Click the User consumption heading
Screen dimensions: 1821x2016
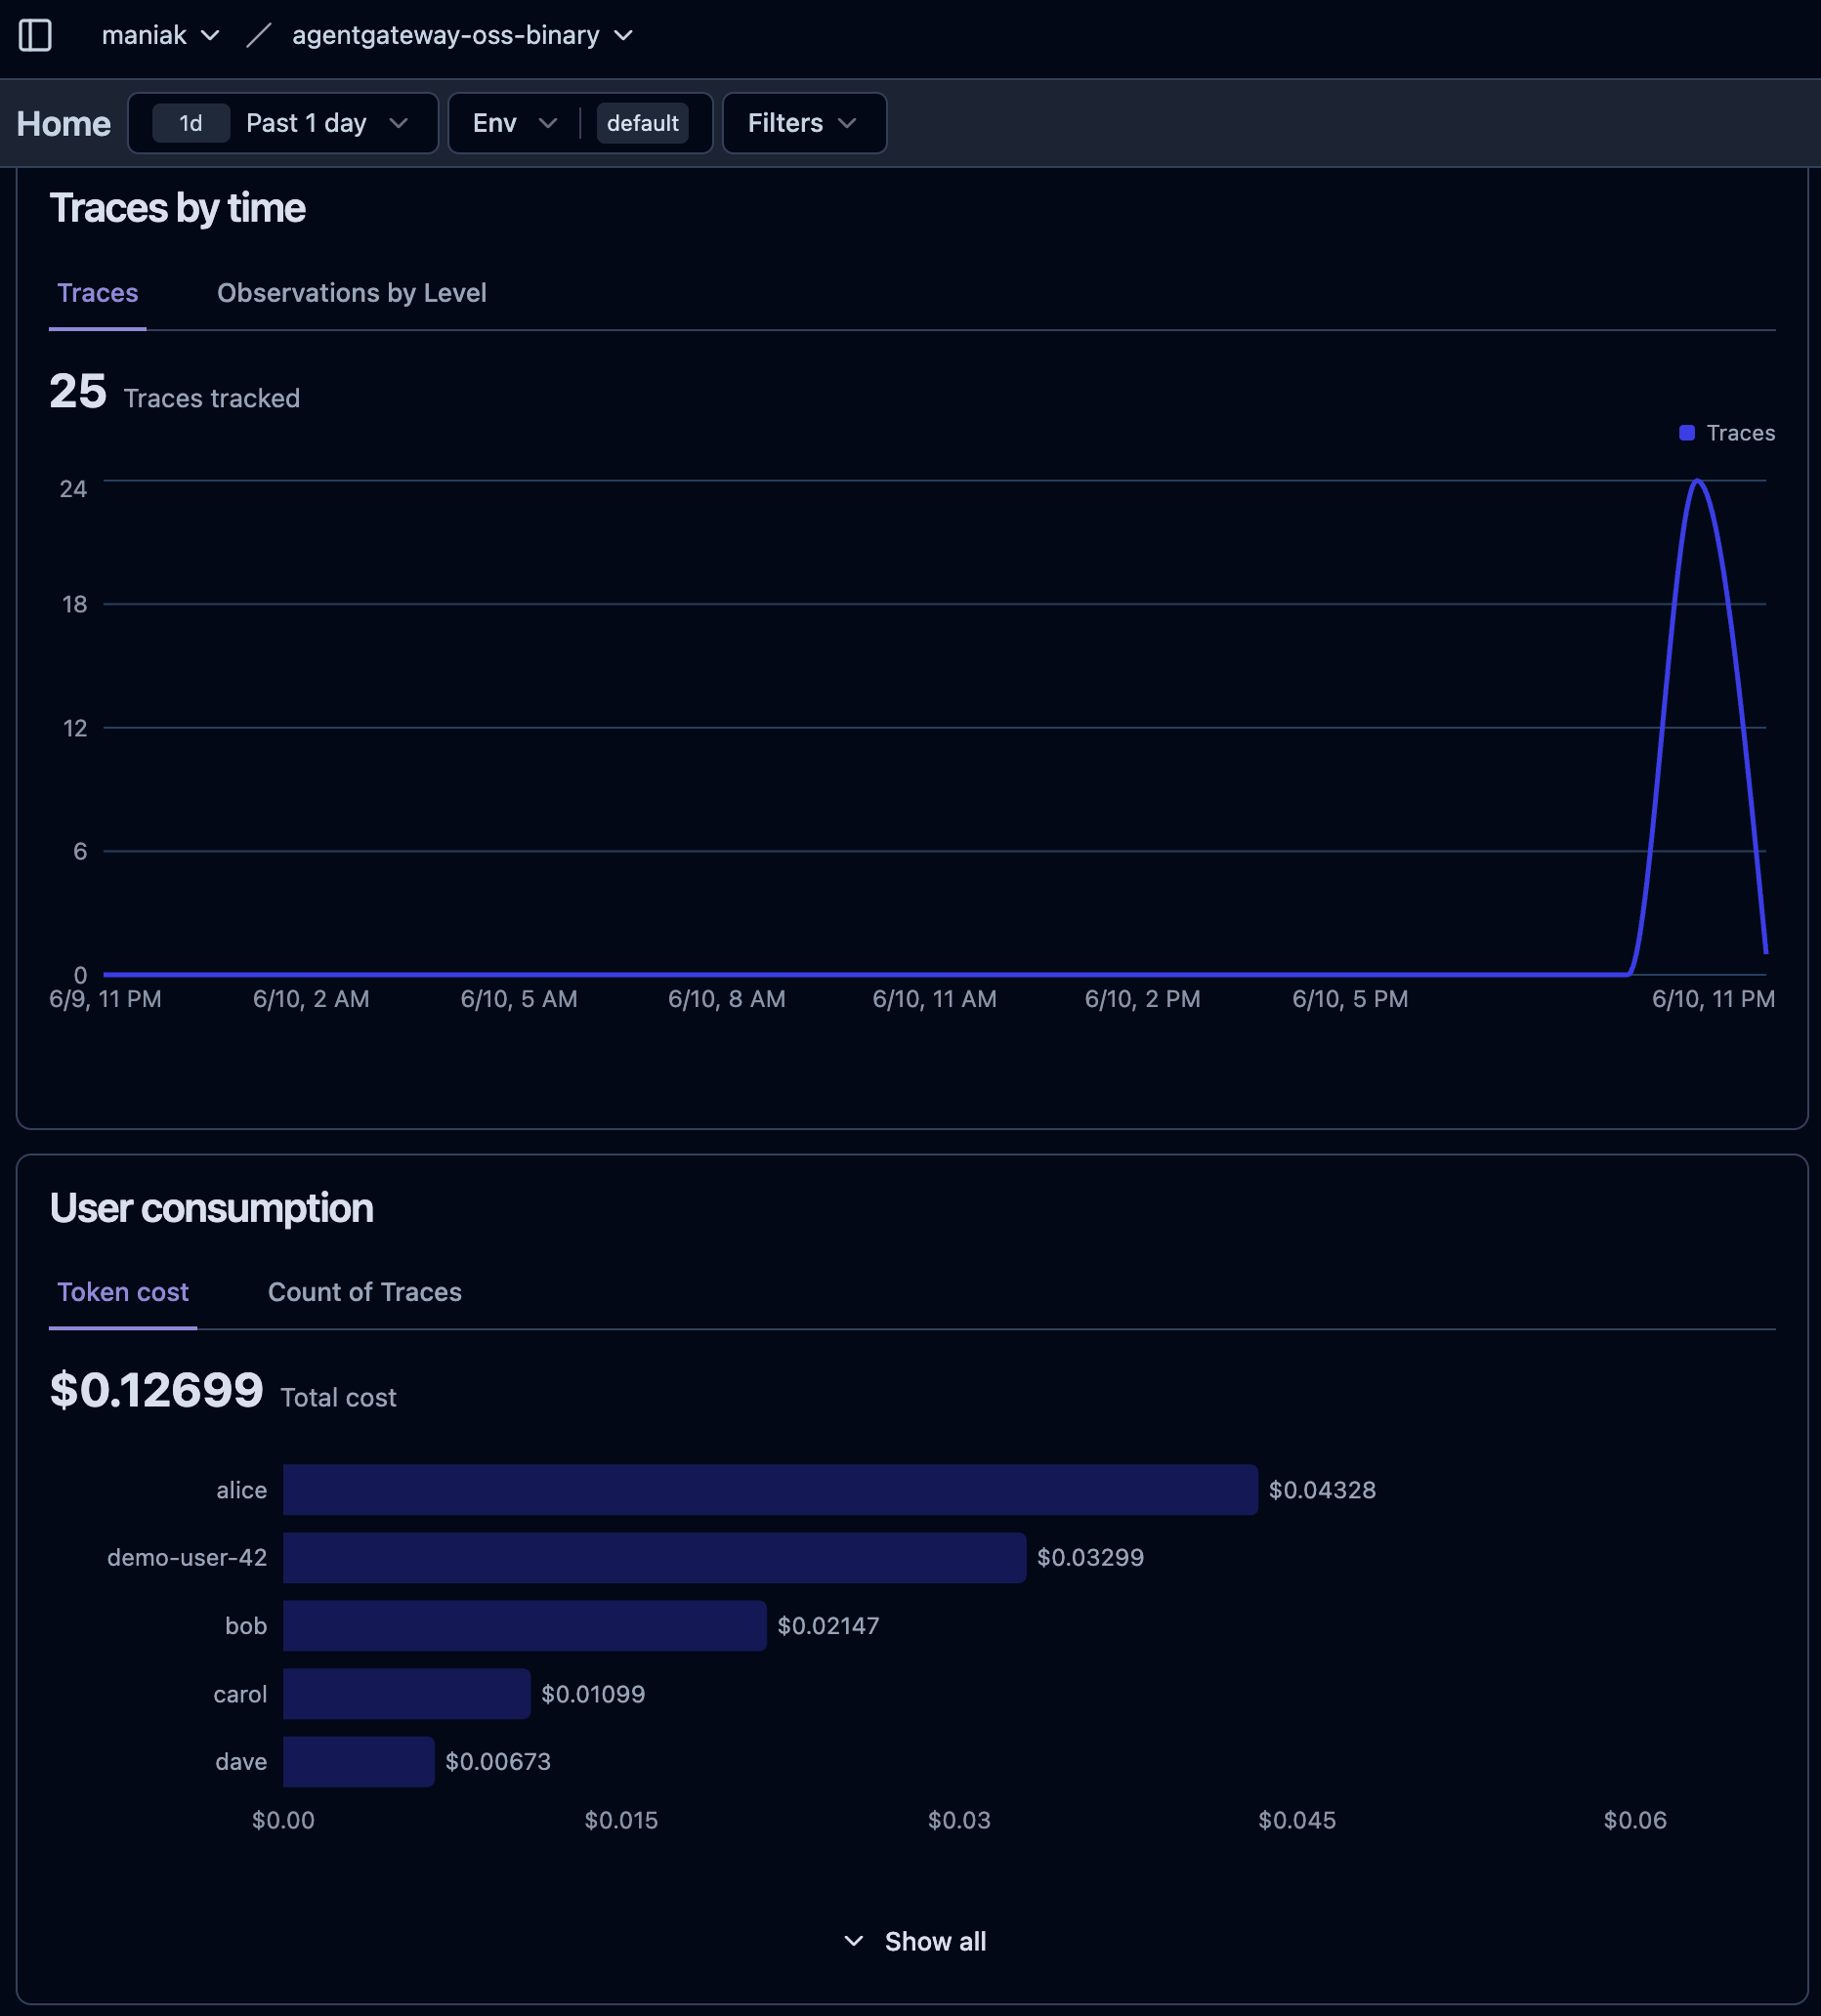point(211,1208)
